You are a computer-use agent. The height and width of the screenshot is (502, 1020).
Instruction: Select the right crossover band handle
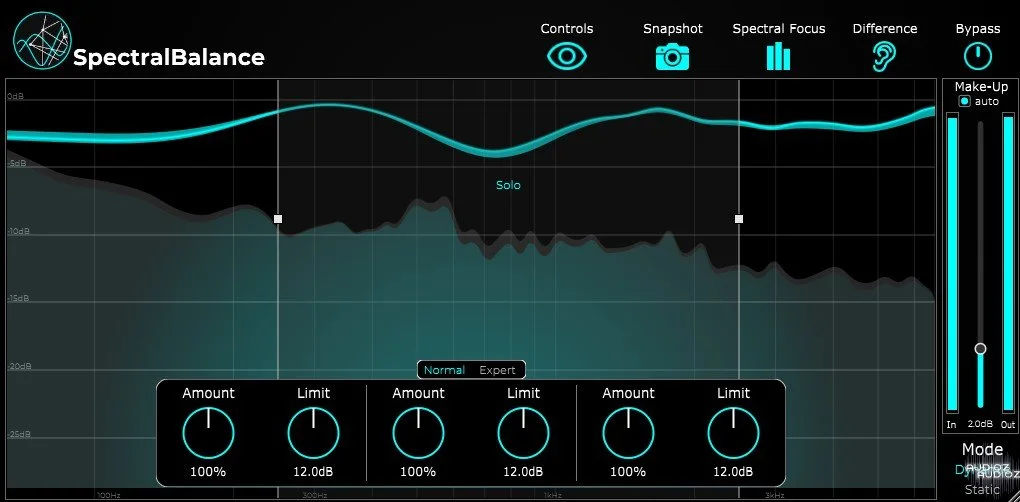(x=739, y=219)
